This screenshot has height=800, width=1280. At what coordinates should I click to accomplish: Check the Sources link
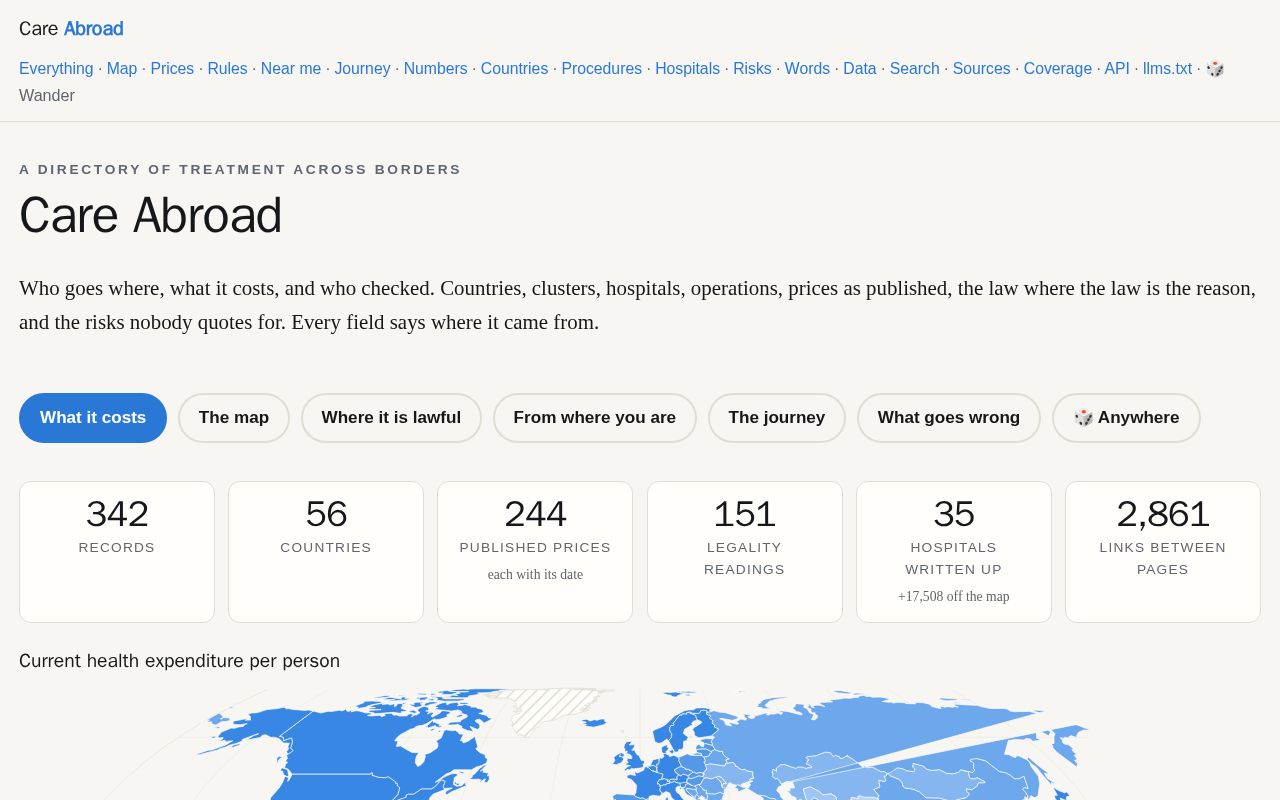[981, 69]
